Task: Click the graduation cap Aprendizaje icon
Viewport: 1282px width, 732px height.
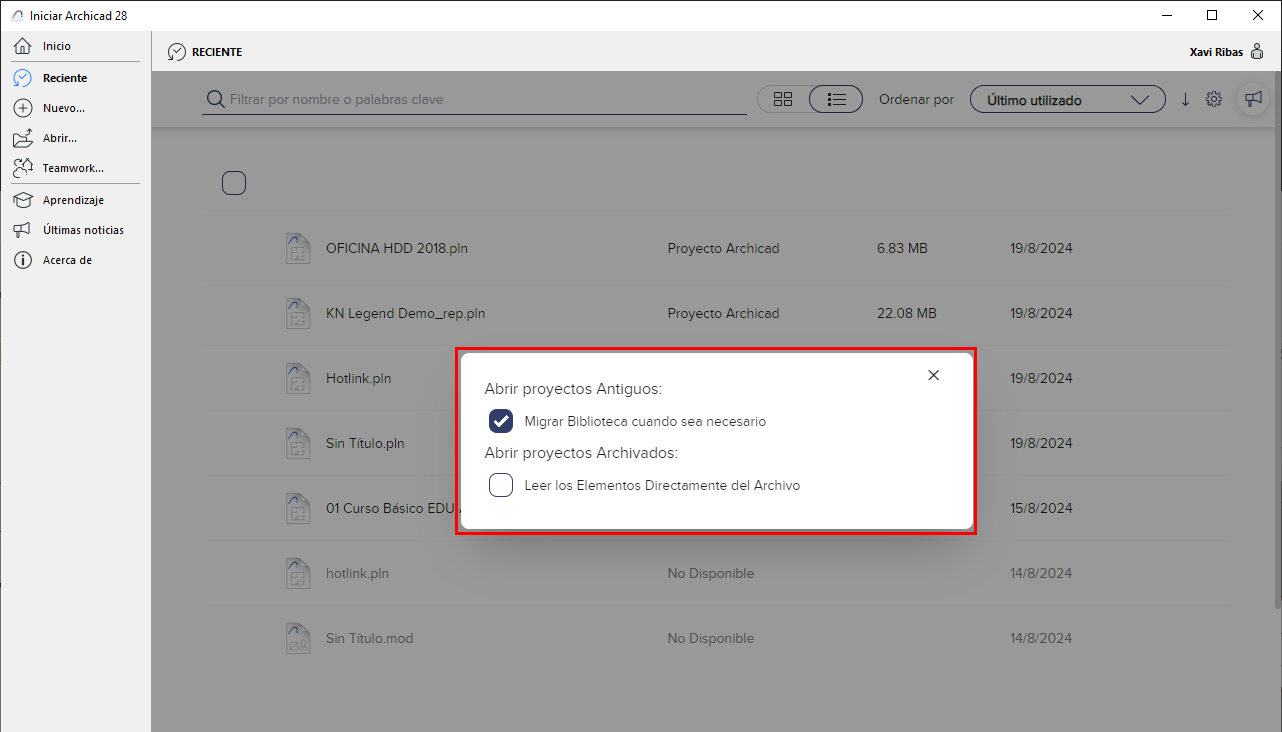Action: 23,200
